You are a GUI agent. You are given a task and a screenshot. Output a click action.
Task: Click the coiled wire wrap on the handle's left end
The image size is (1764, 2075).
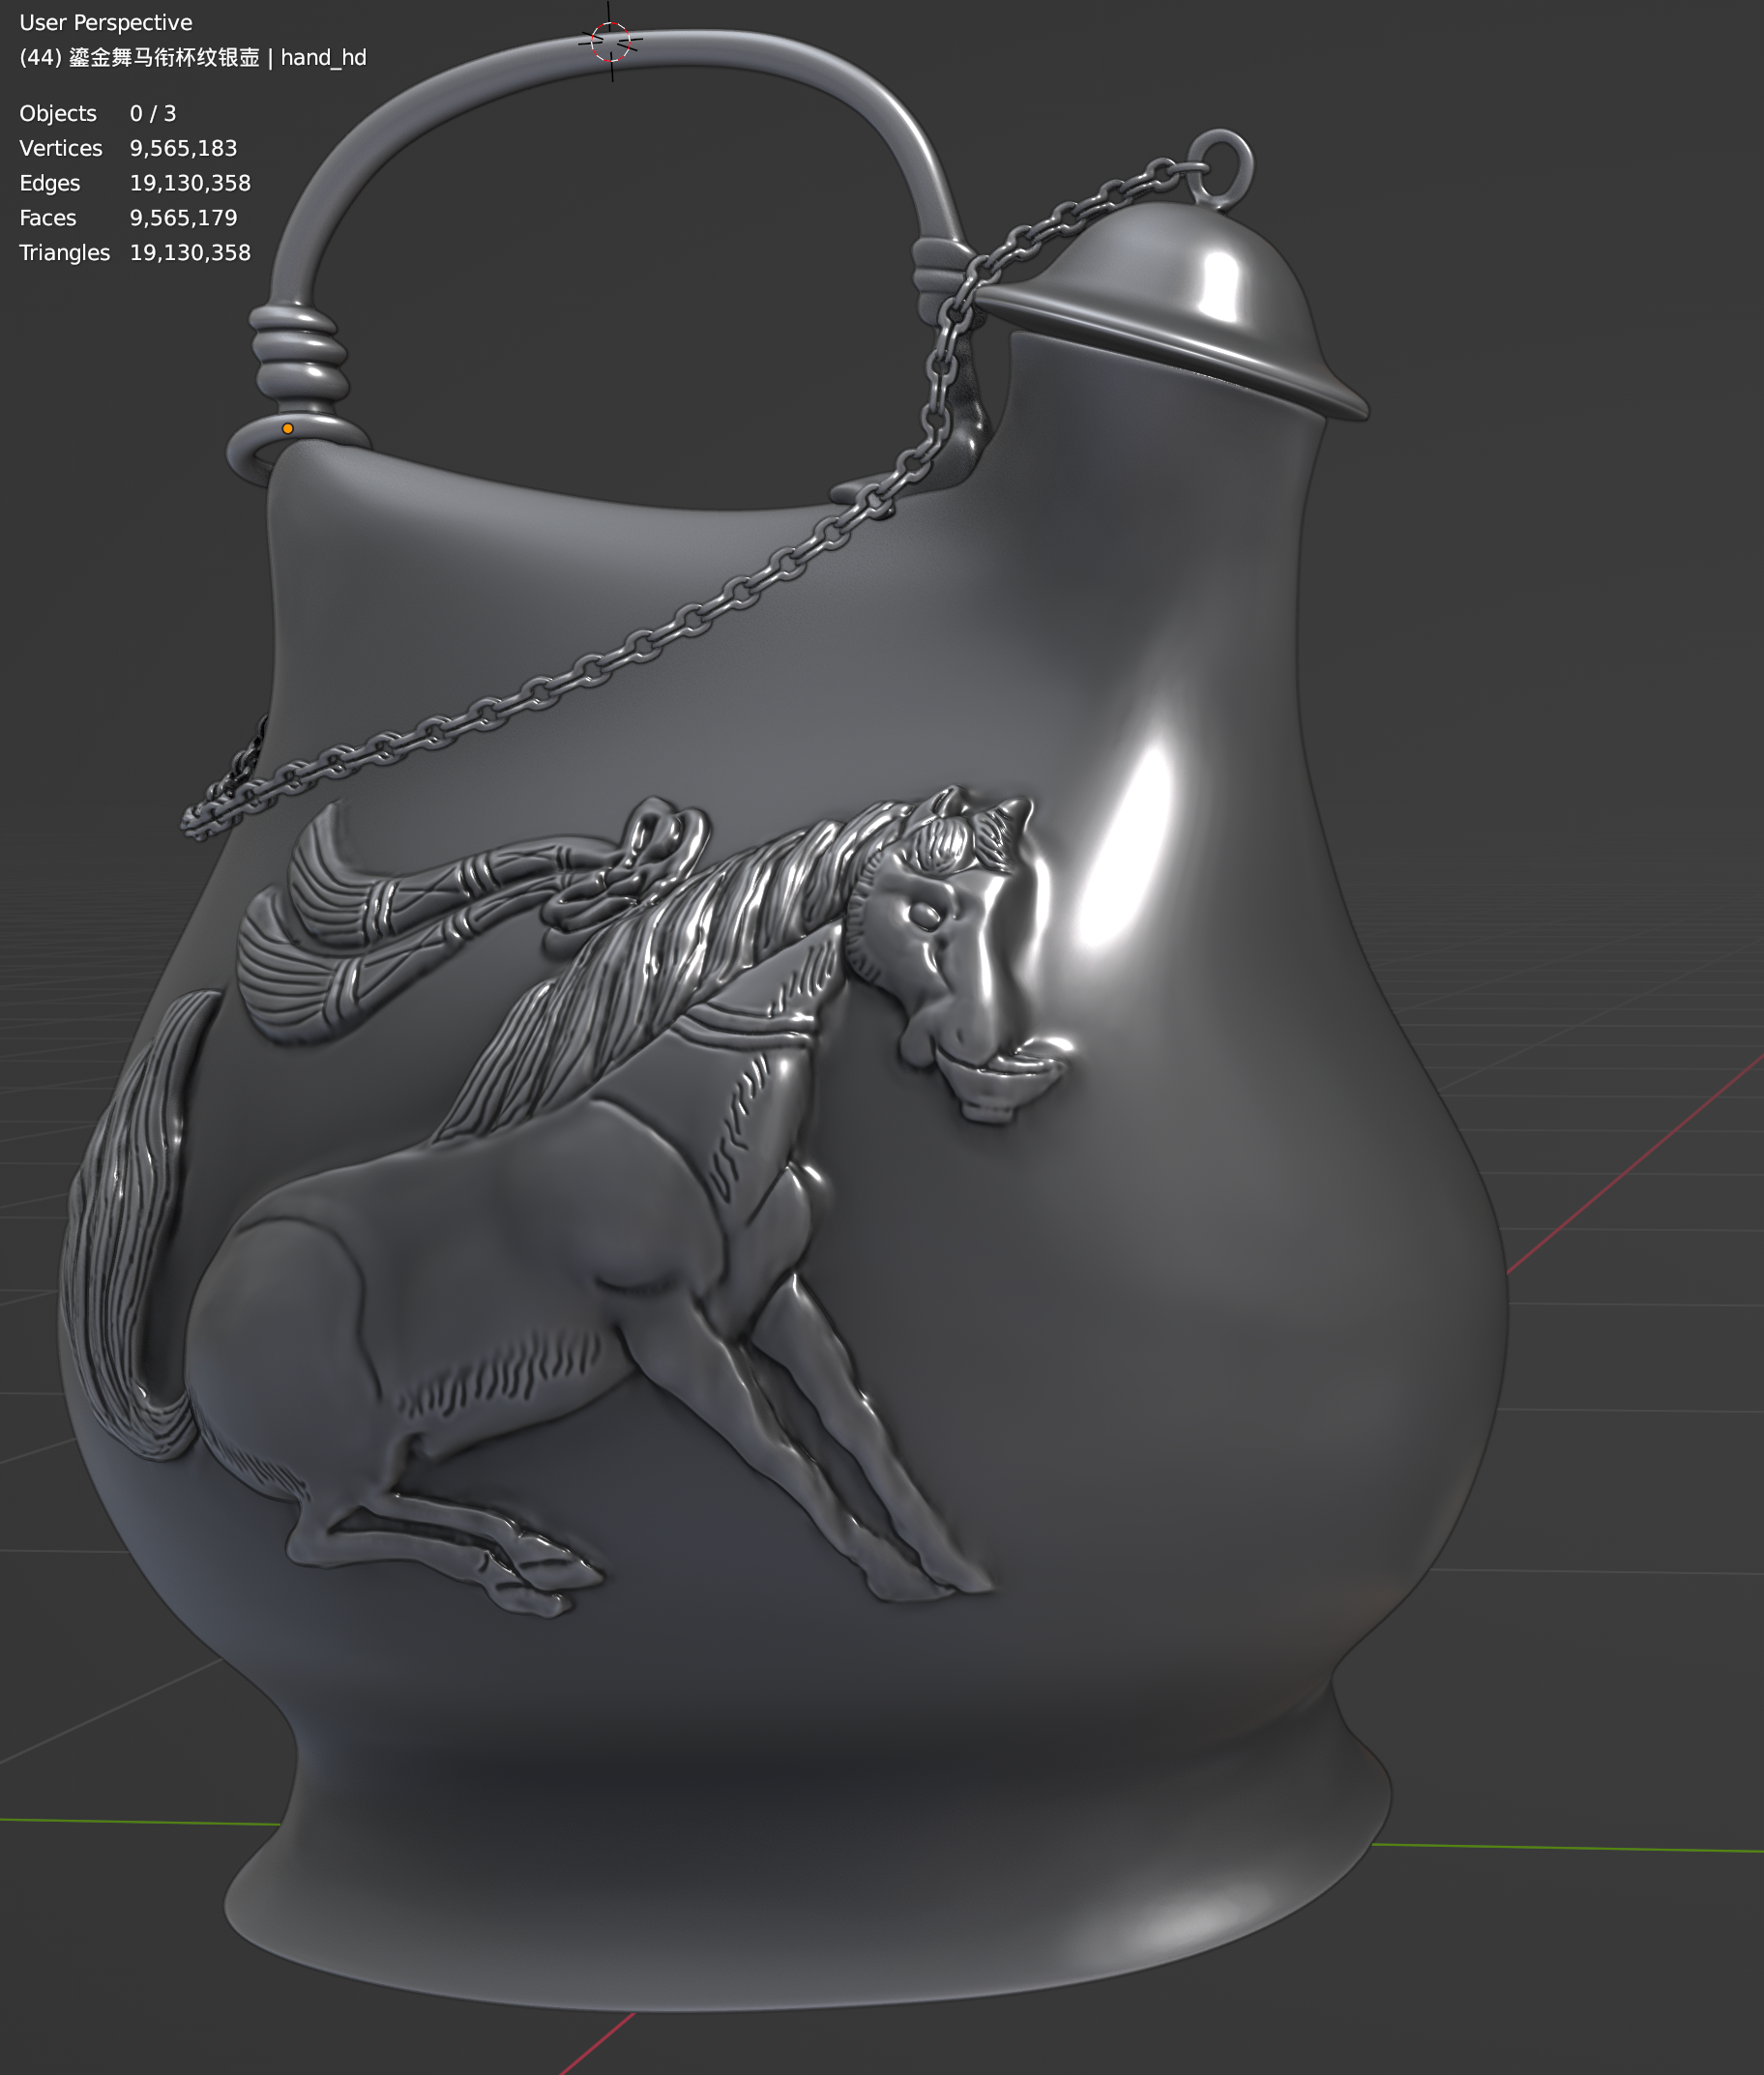298,355
